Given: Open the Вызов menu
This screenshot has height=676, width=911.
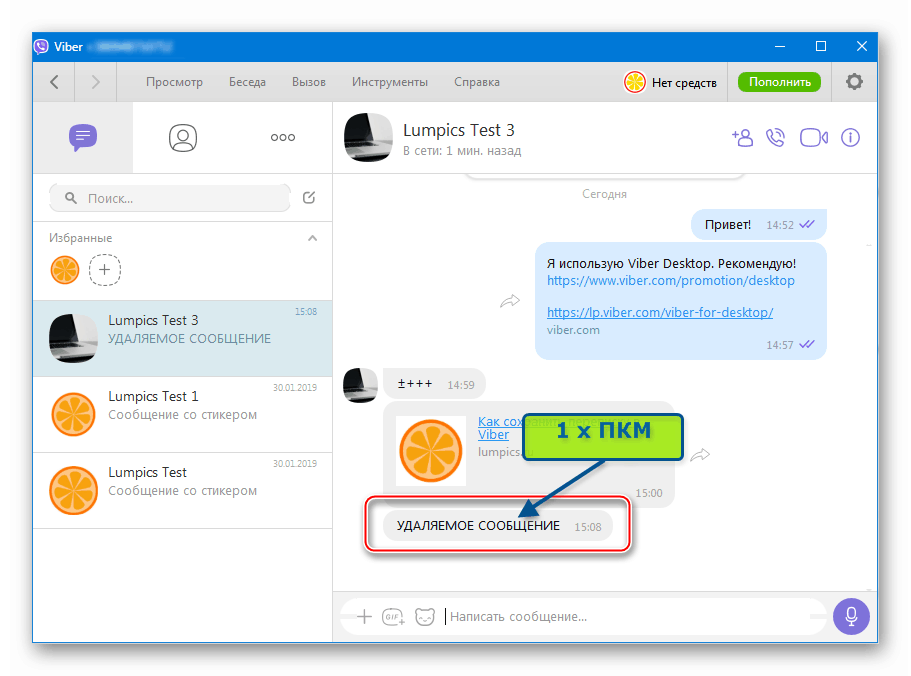Looking at the screenshot, I should pyautogui.click(x=309, y=82).
